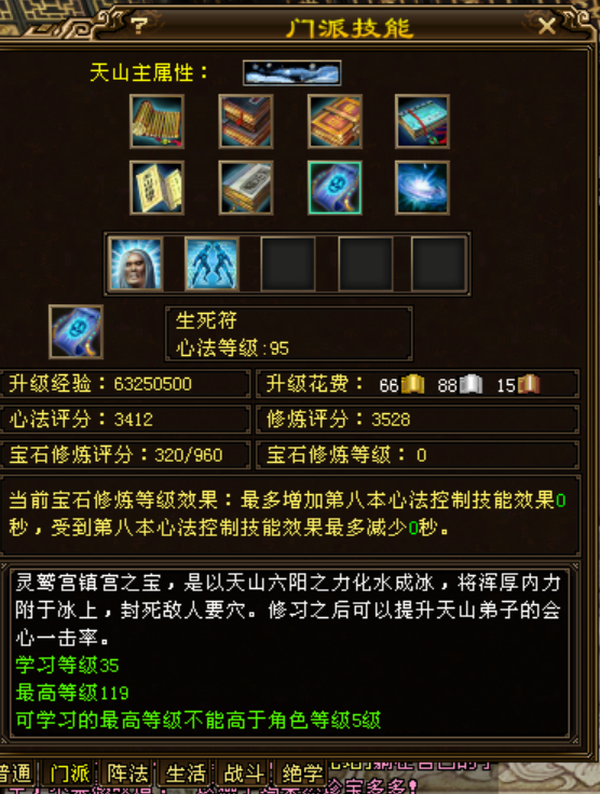The image size is (600, 794).
Task: Click the 天山主属性 snow mountain banner
Action: (292, 73)
